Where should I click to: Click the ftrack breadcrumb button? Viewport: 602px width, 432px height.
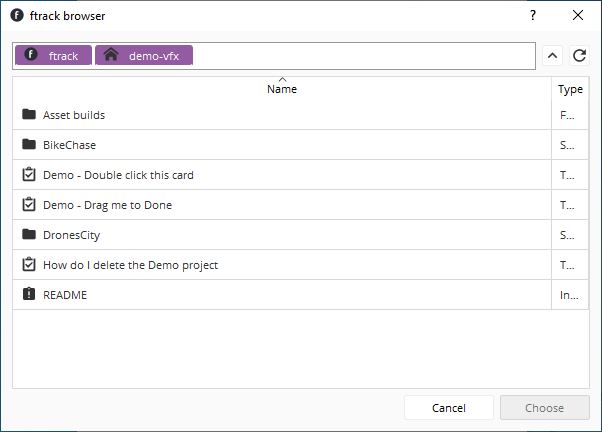[x=53, y=55]
